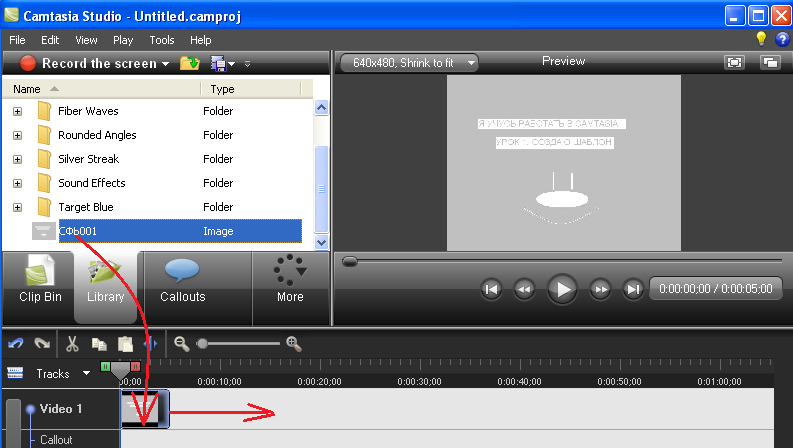Open the File menu

[x=17, y=40]
